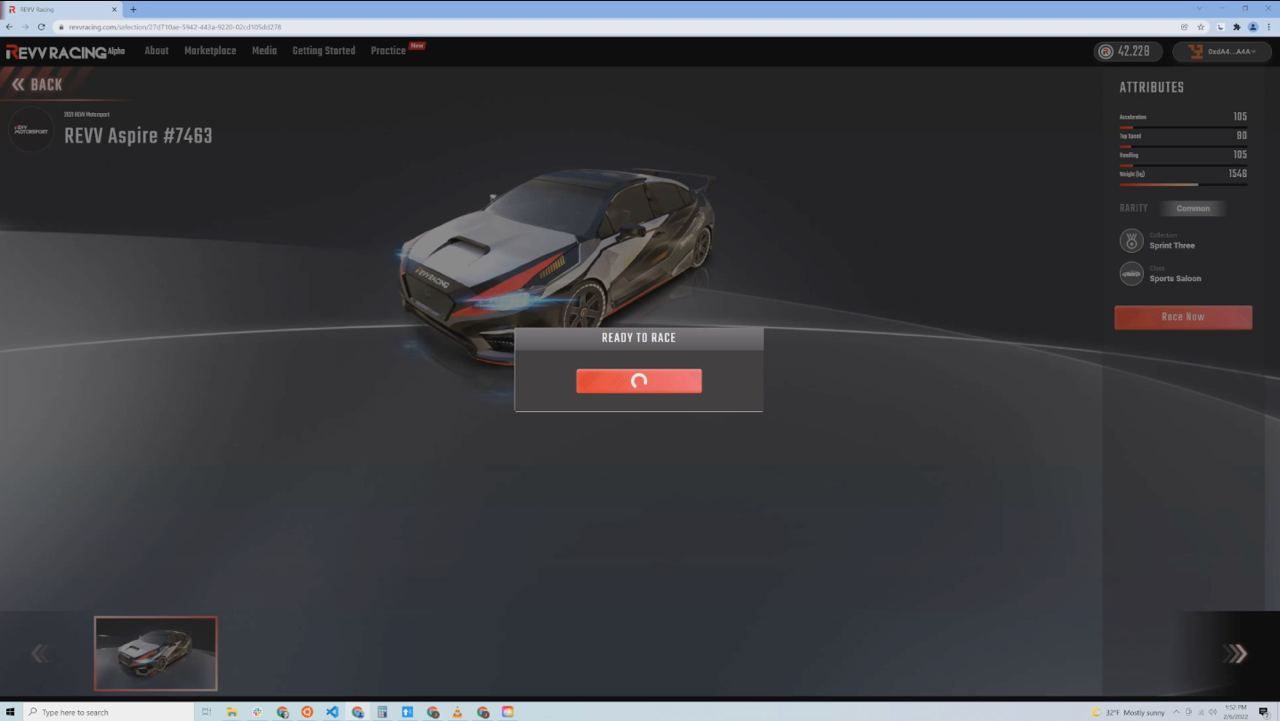Viewport: 1280px width, 721px height.
Task: Click the loading button in Ready To Race dialog
Action: (639, 381)
